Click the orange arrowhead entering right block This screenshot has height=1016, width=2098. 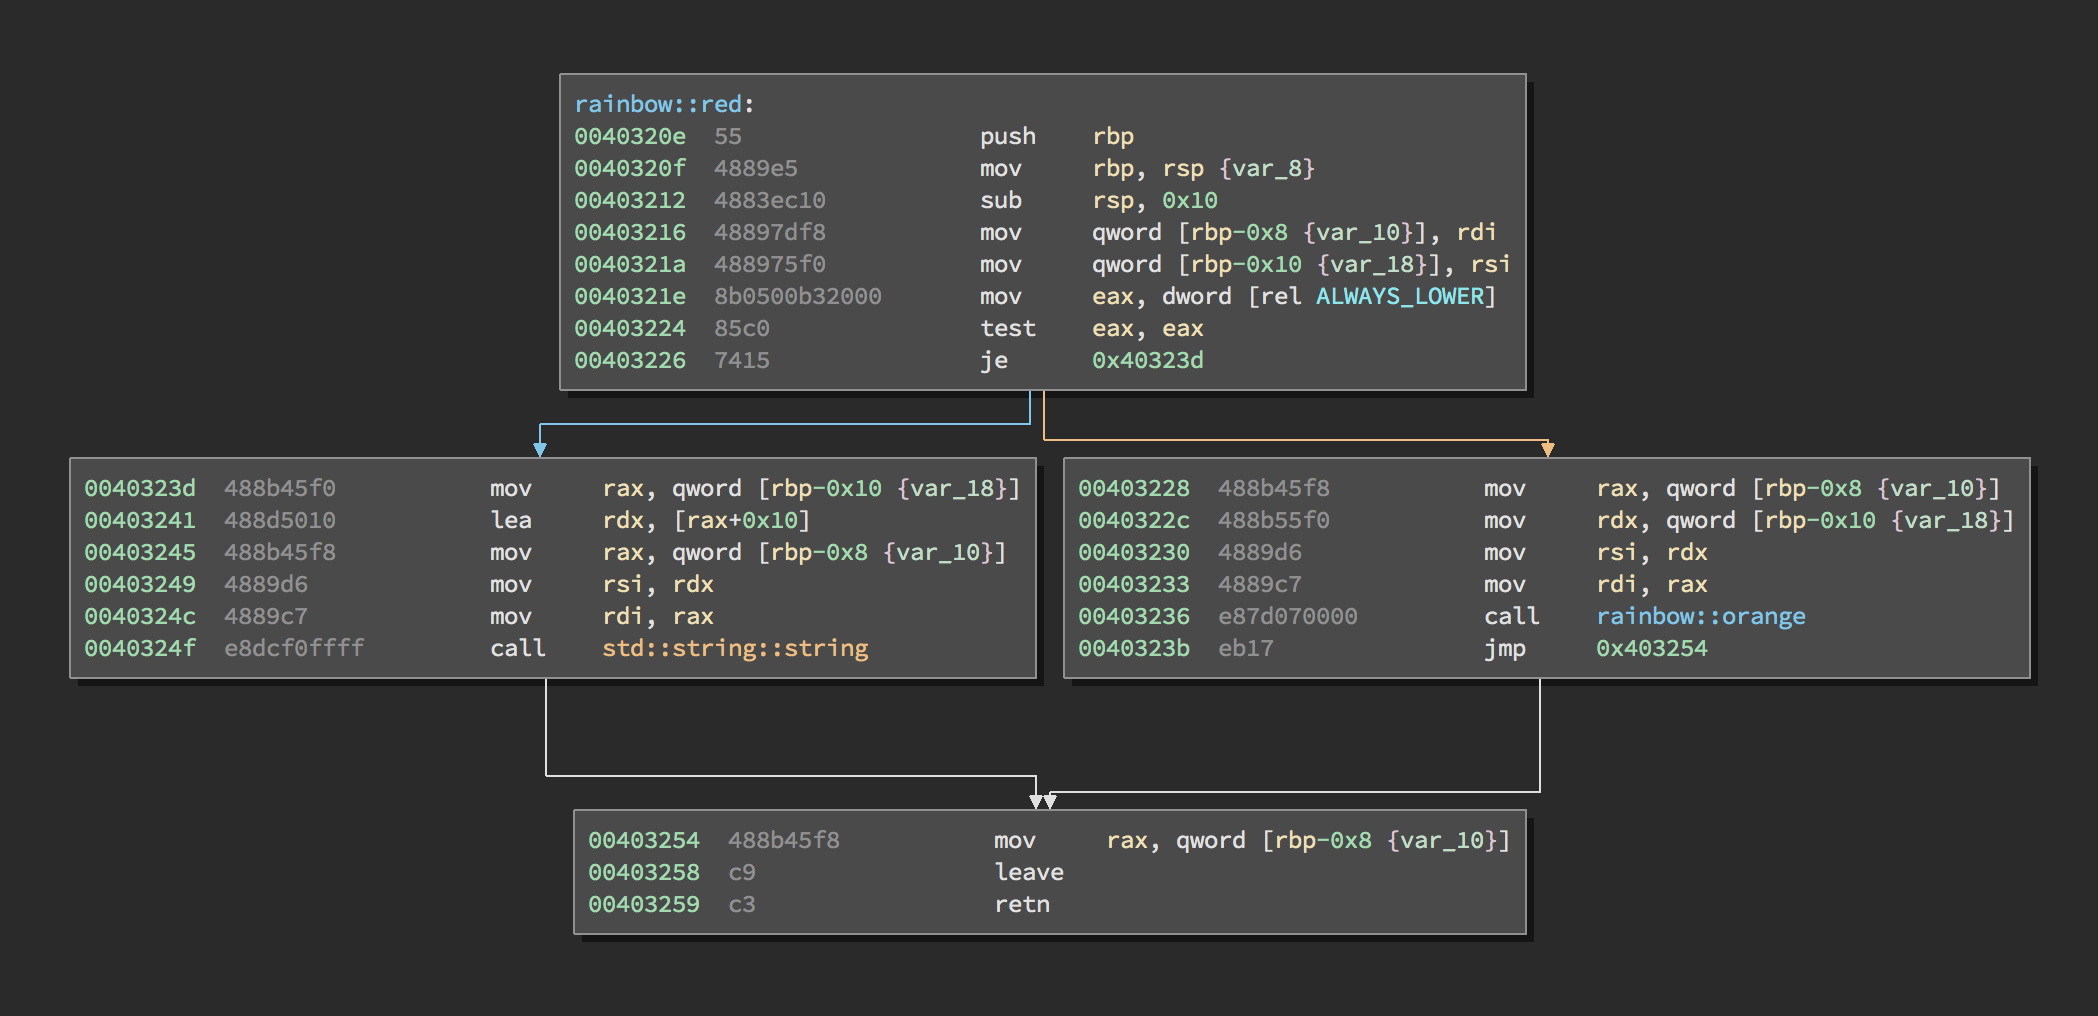pos(1547,449)
